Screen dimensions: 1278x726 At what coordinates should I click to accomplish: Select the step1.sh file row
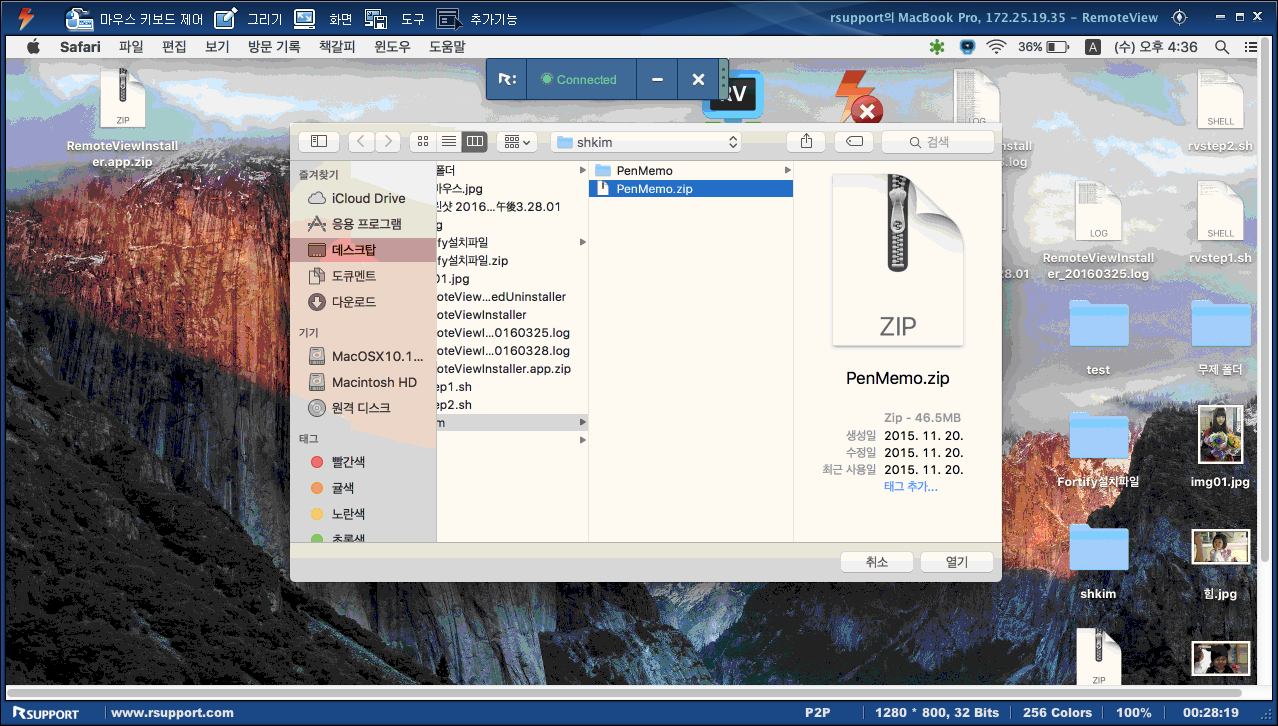512,387
